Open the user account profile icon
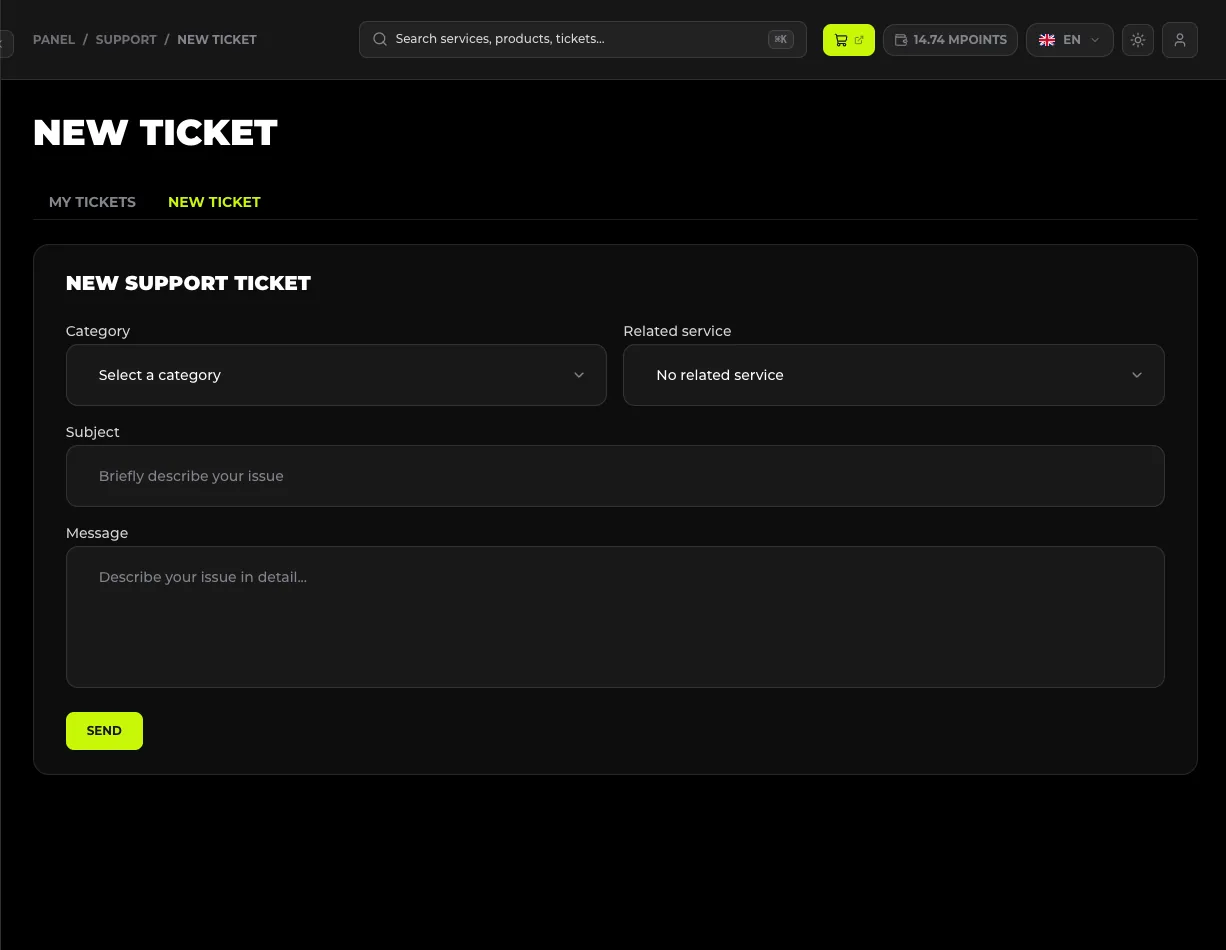 [1180, 40]
